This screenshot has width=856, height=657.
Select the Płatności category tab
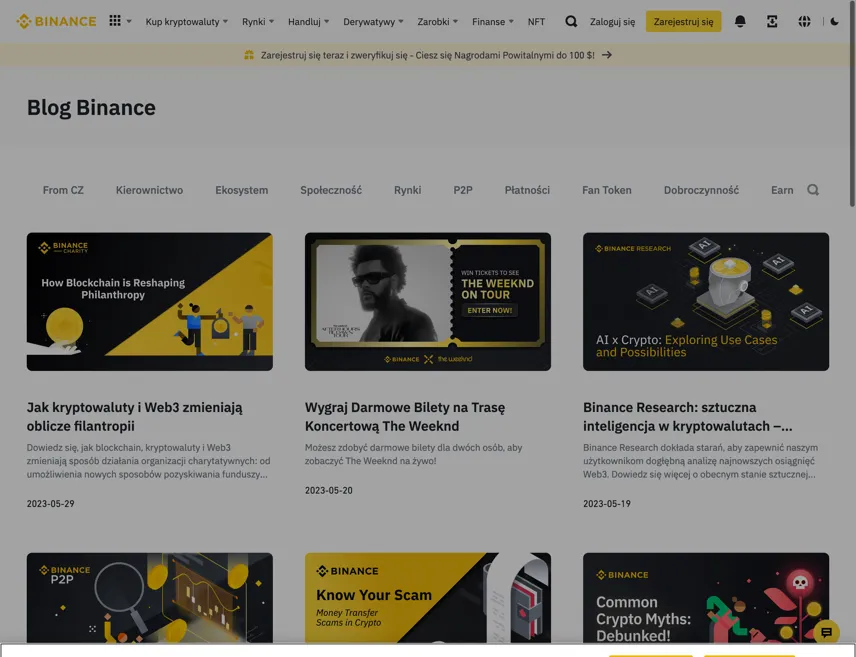[x=527, y=190]
